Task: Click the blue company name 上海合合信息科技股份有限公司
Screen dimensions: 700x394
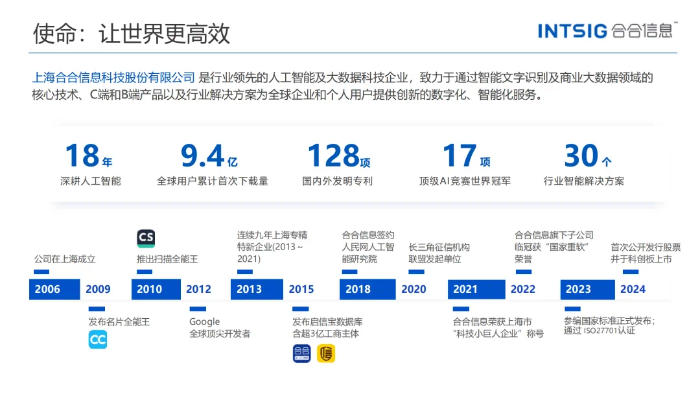Action: point(113,78)
